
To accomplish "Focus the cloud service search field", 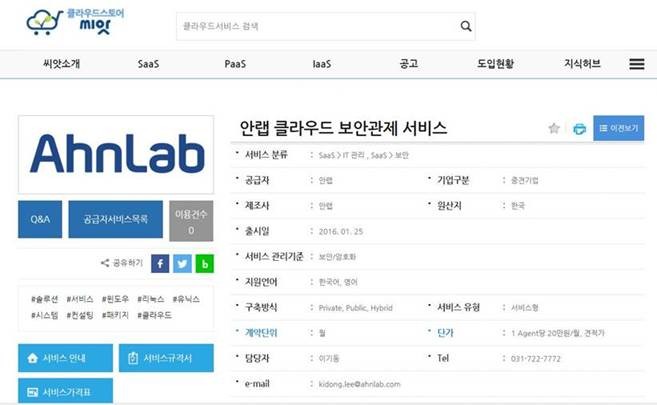I will point(315,27).
